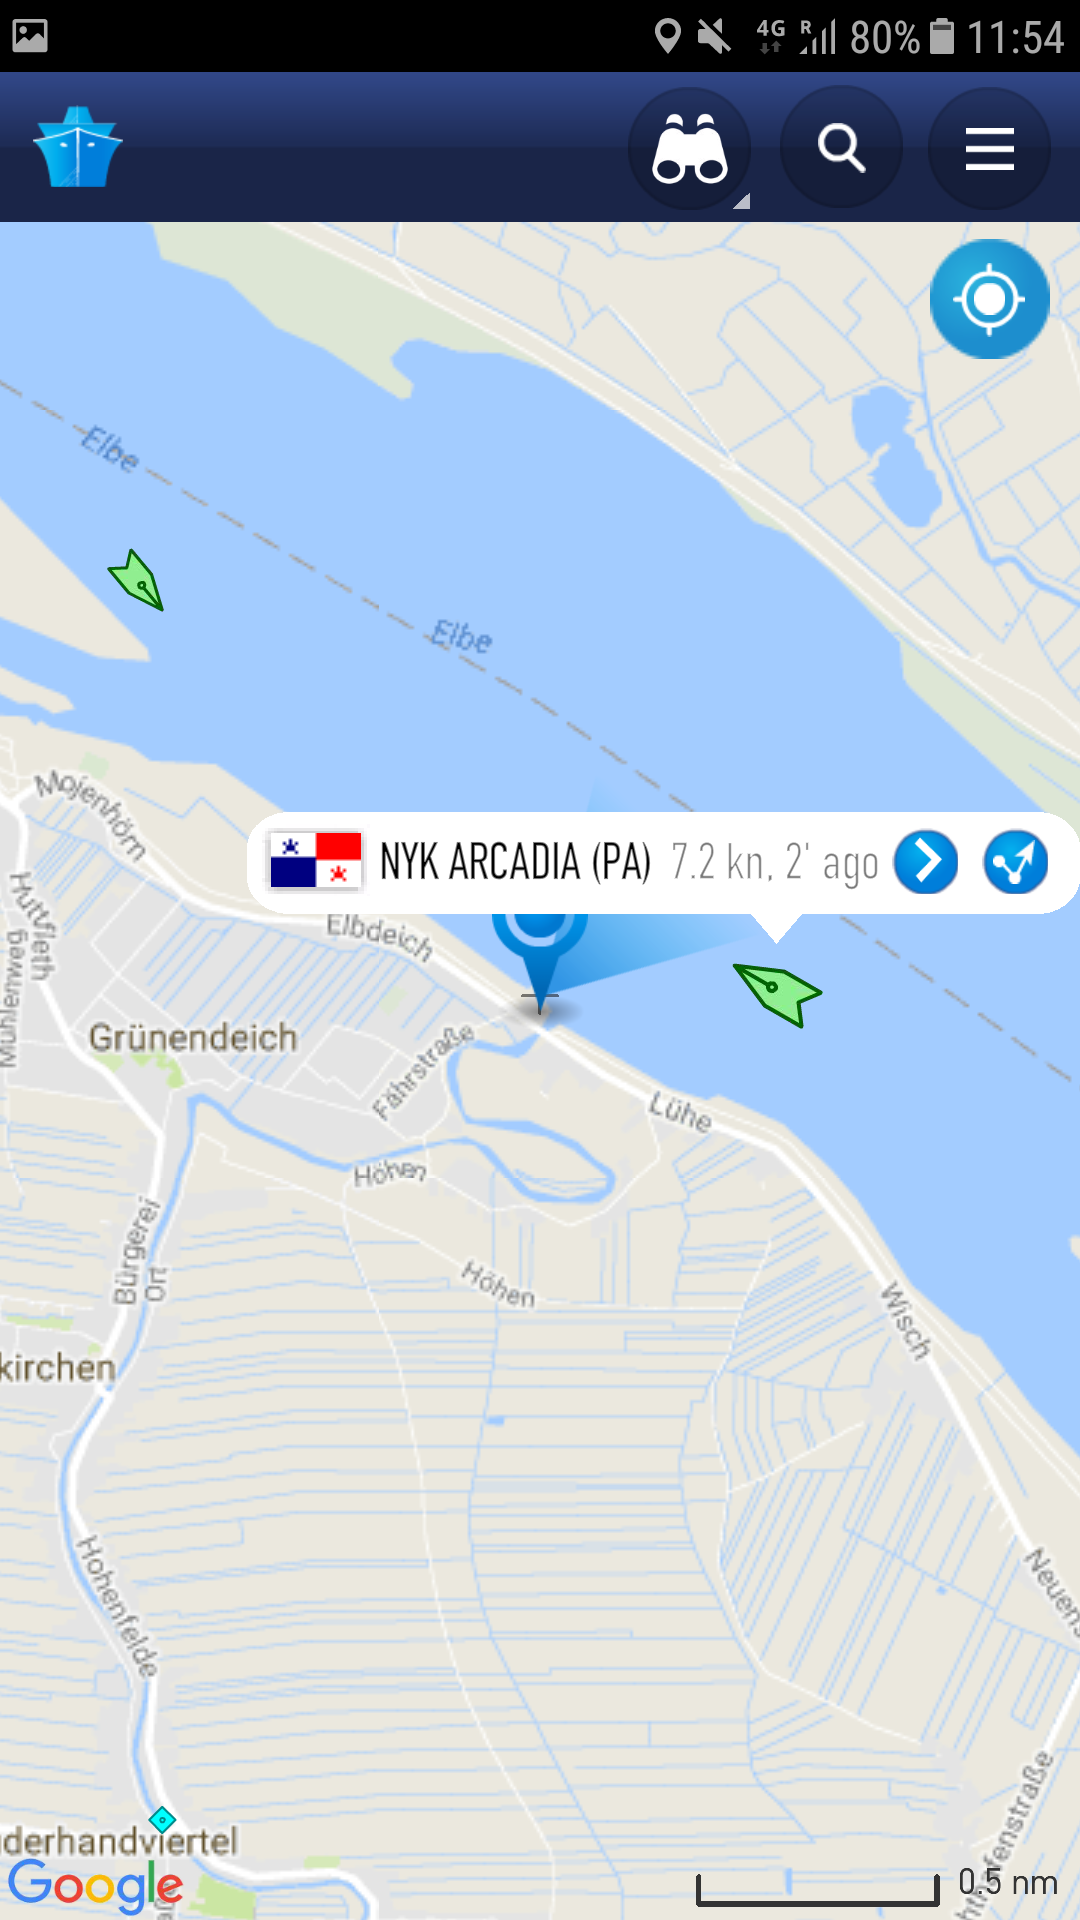
Task: Select green ship near Lühe
Action: click(x=777, y=993)
